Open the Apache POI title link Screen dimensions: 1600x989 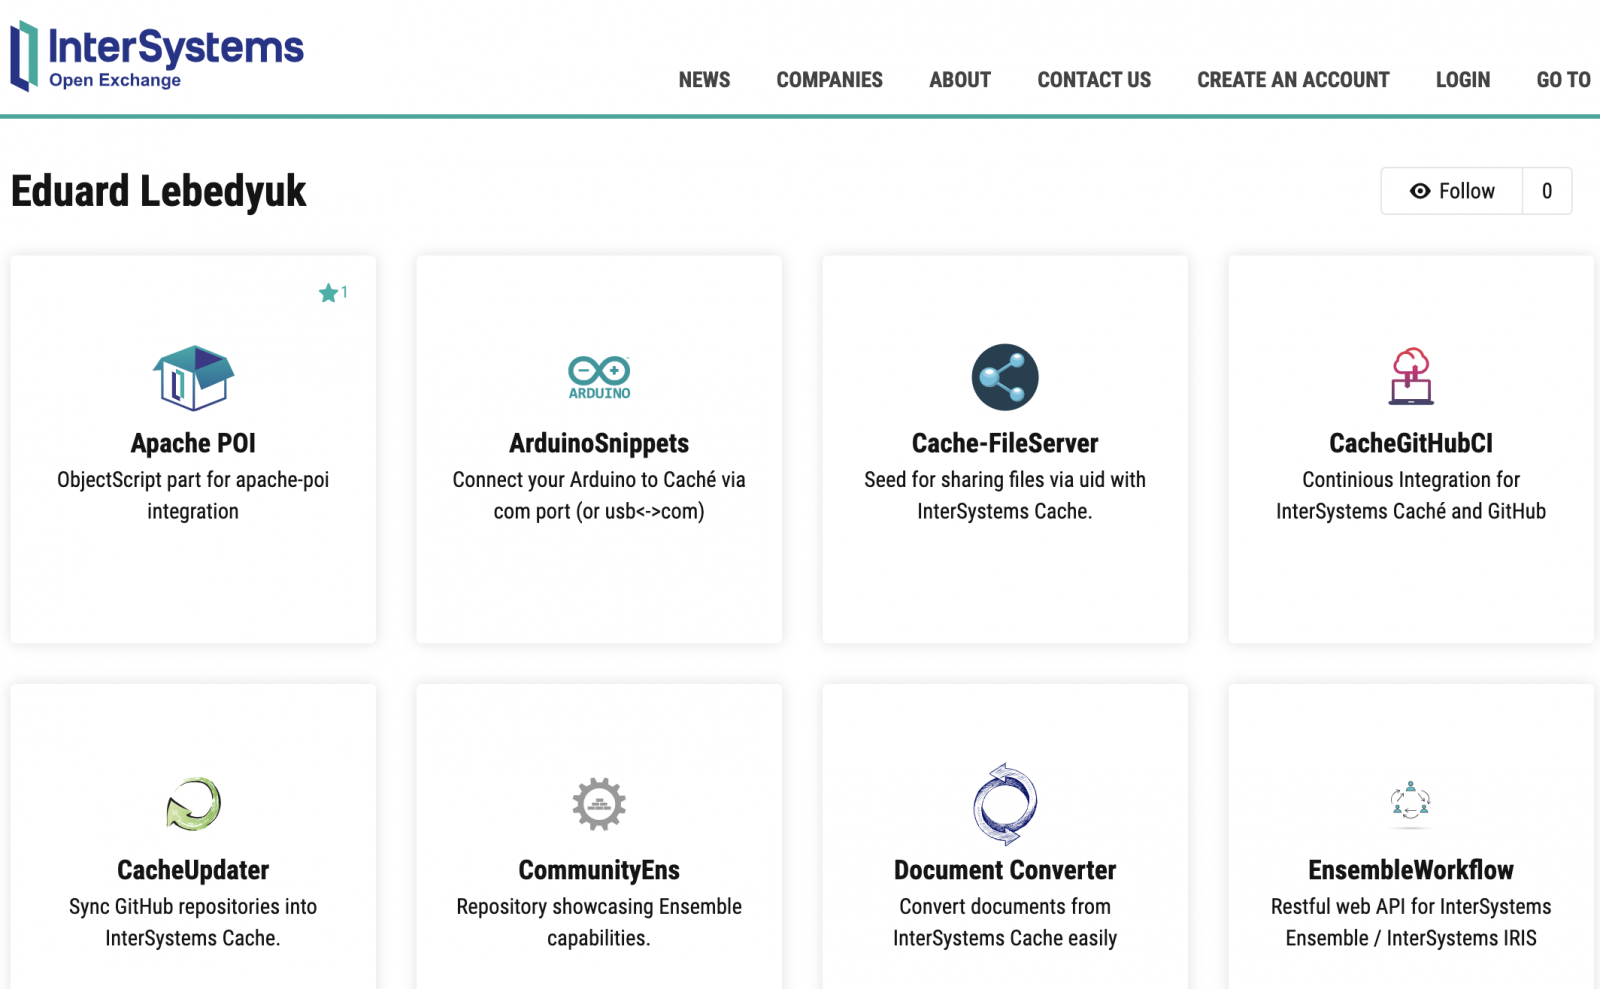tap(193, 443)
